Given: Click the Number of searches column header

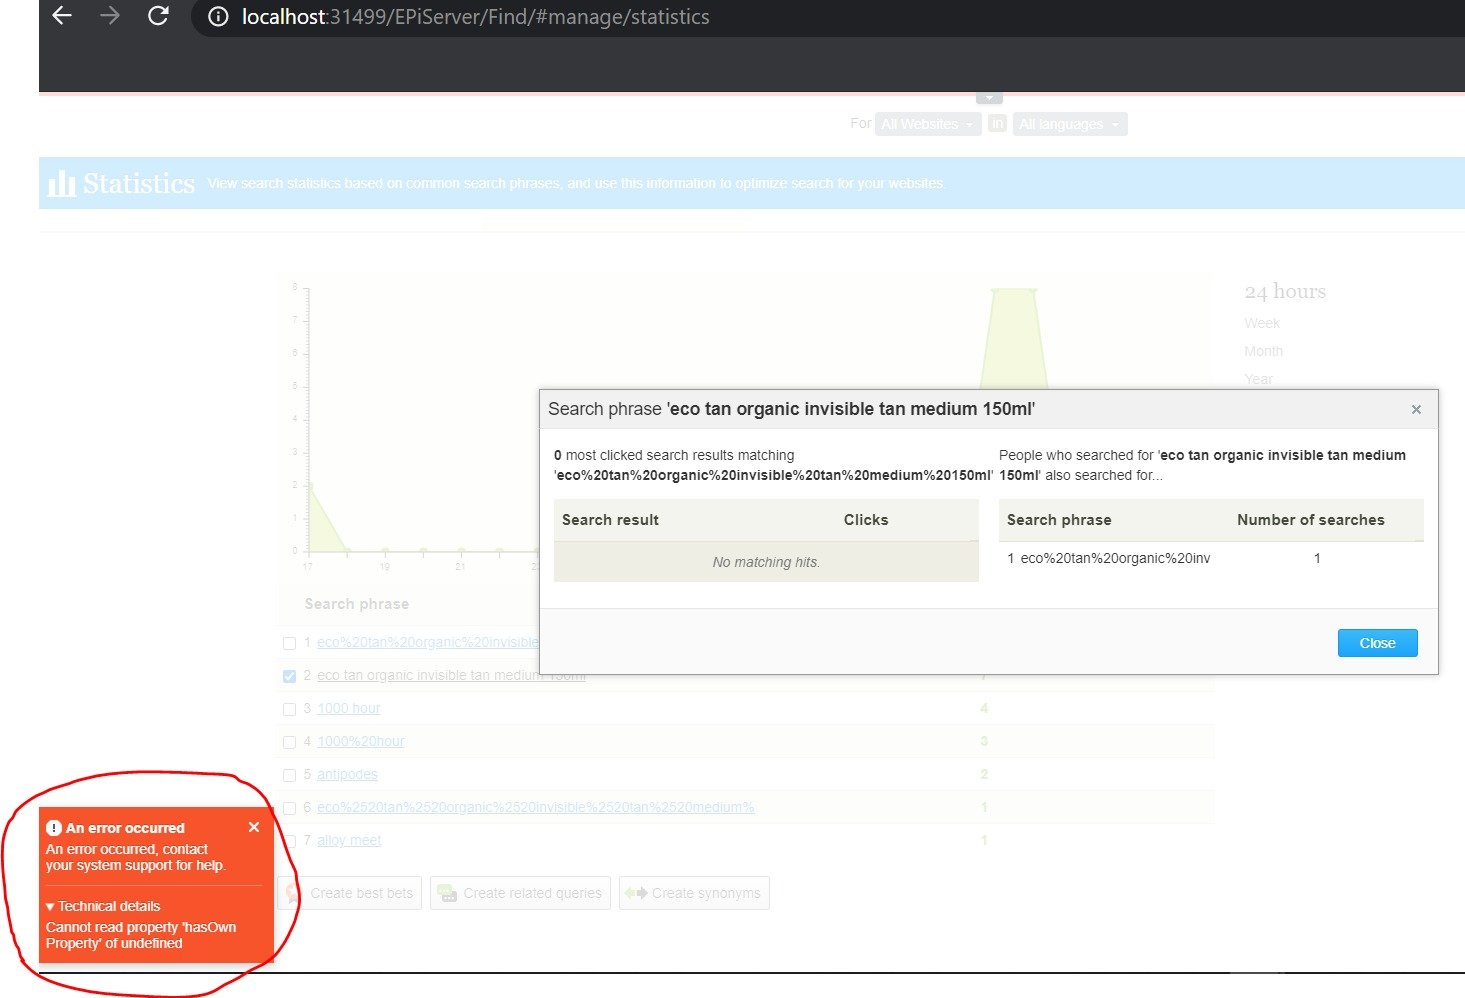Looking at the screenshot, I should [x=1311, y=520].
